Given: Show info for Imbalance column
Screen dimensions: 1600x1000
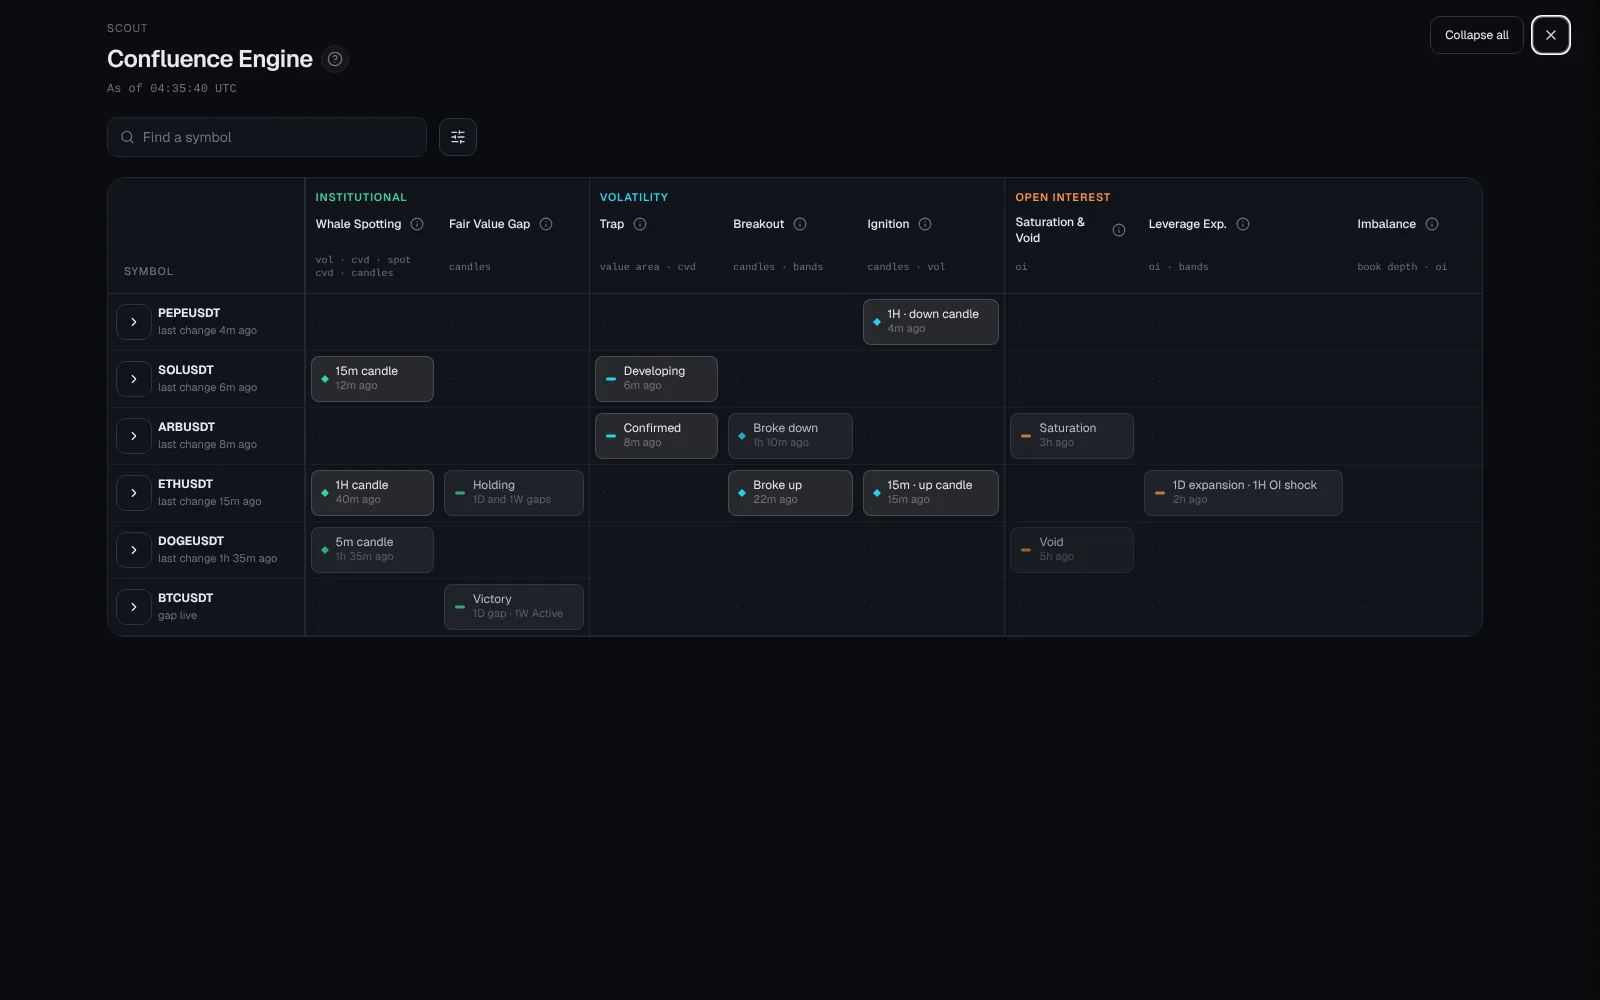Looking at the screenshot, I should click(1432, 224).
